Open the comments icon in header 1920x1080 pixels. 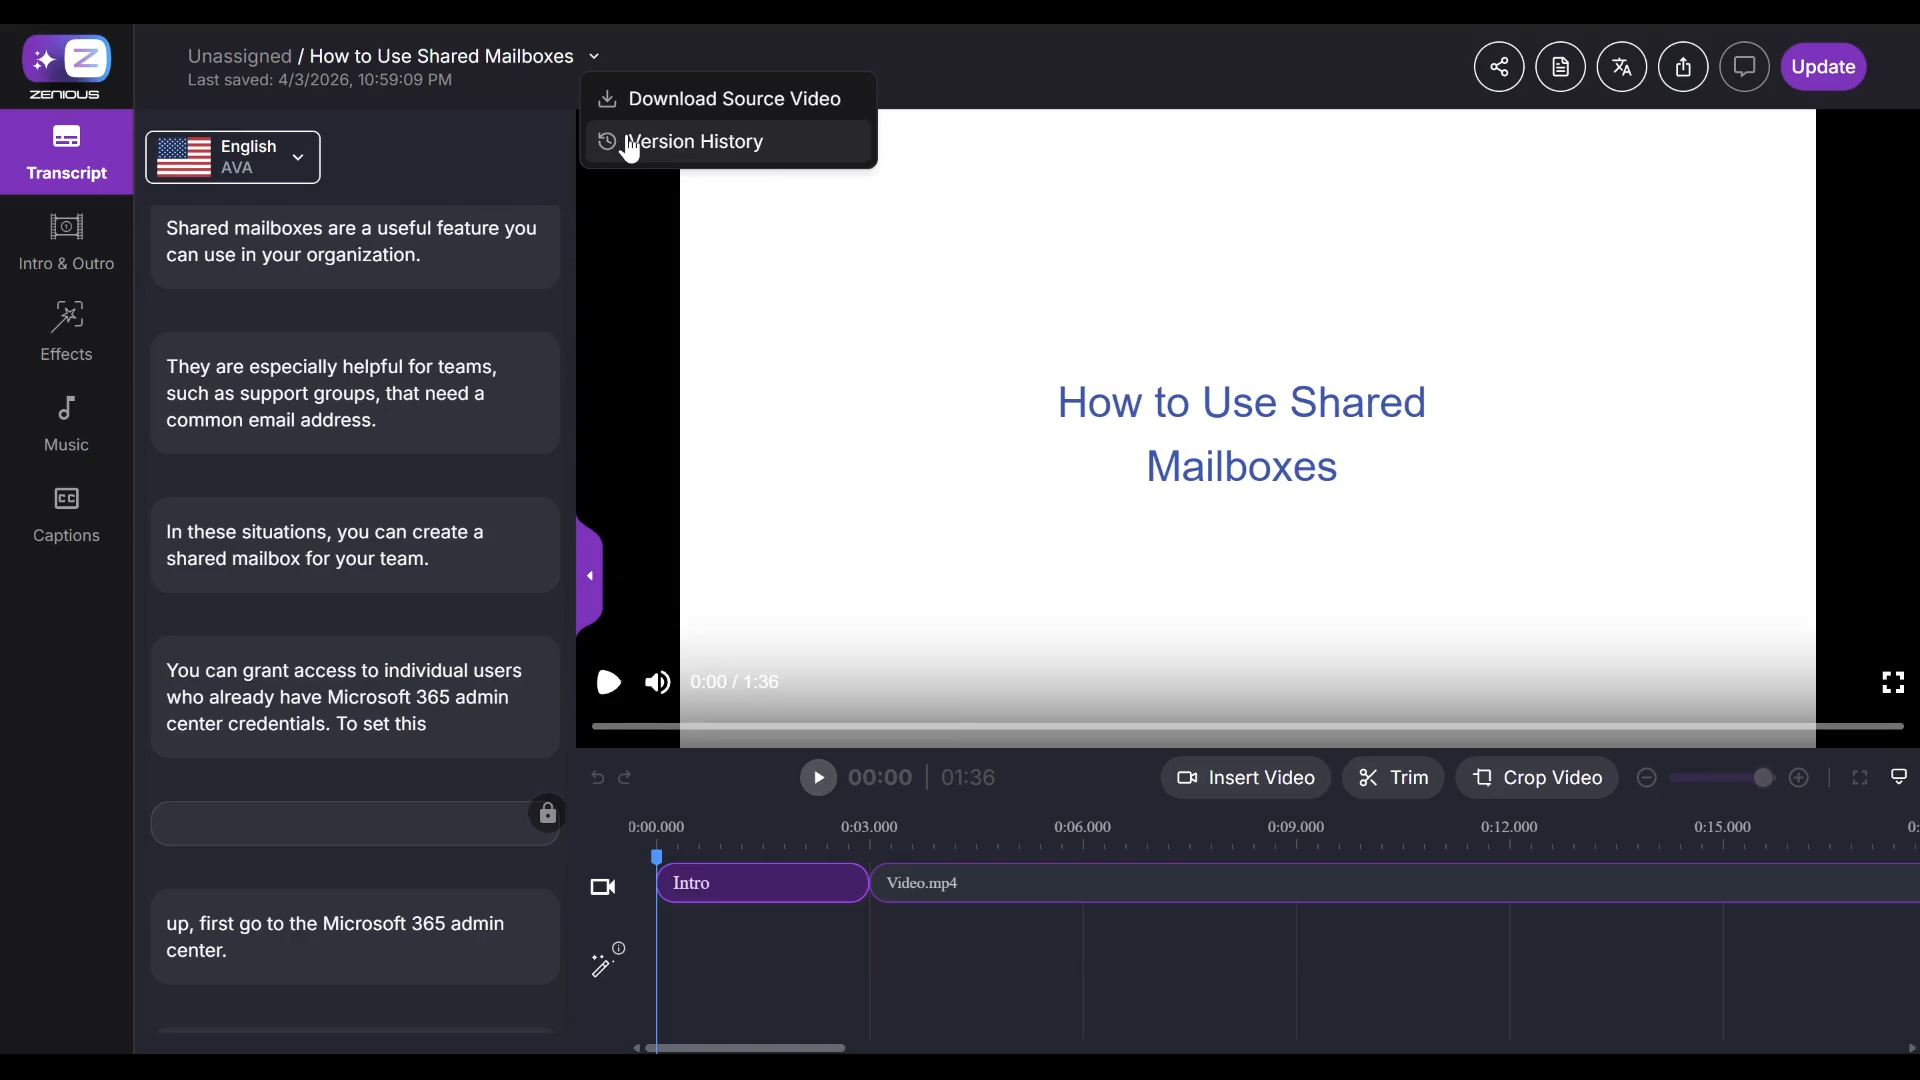1744,67
